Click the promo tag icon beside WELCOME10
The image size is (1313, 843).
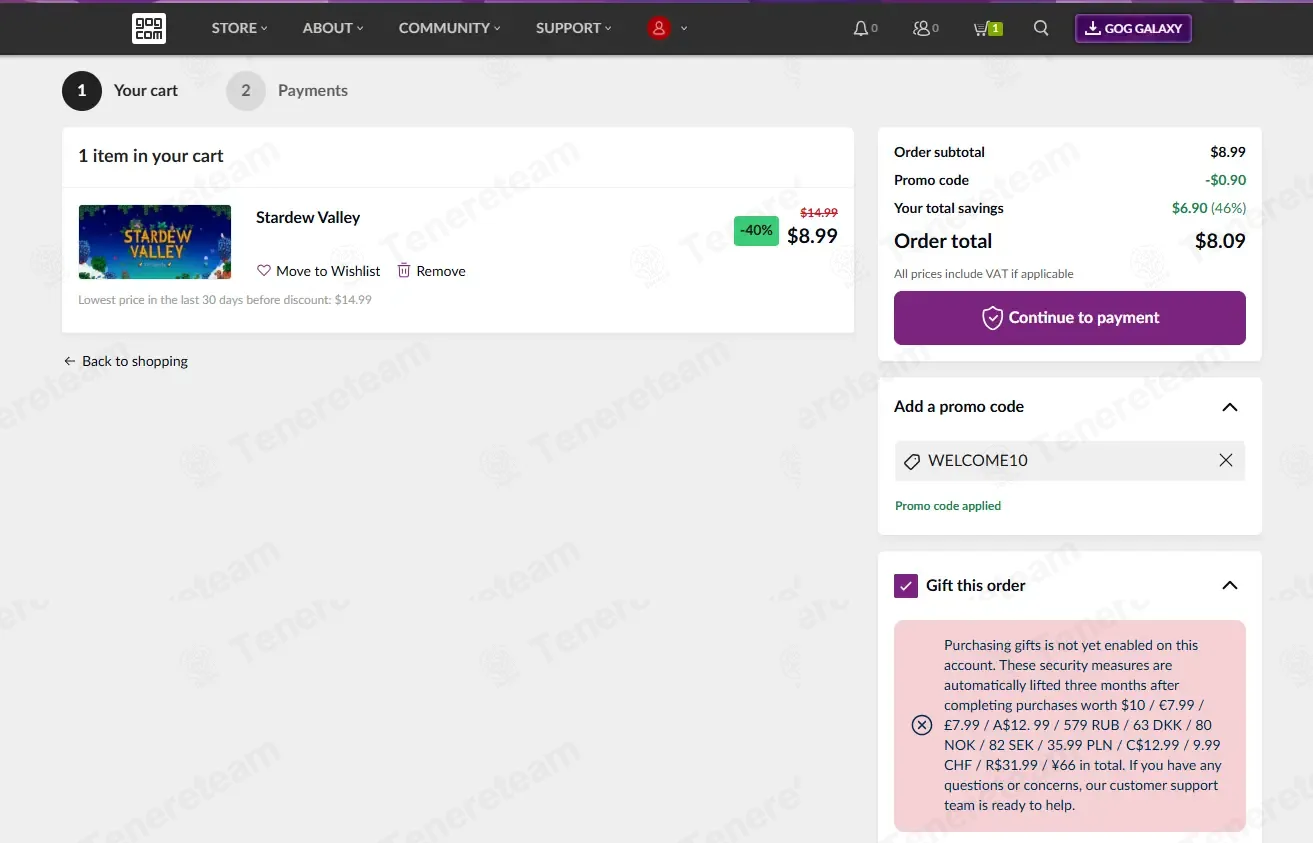[911, 462]
